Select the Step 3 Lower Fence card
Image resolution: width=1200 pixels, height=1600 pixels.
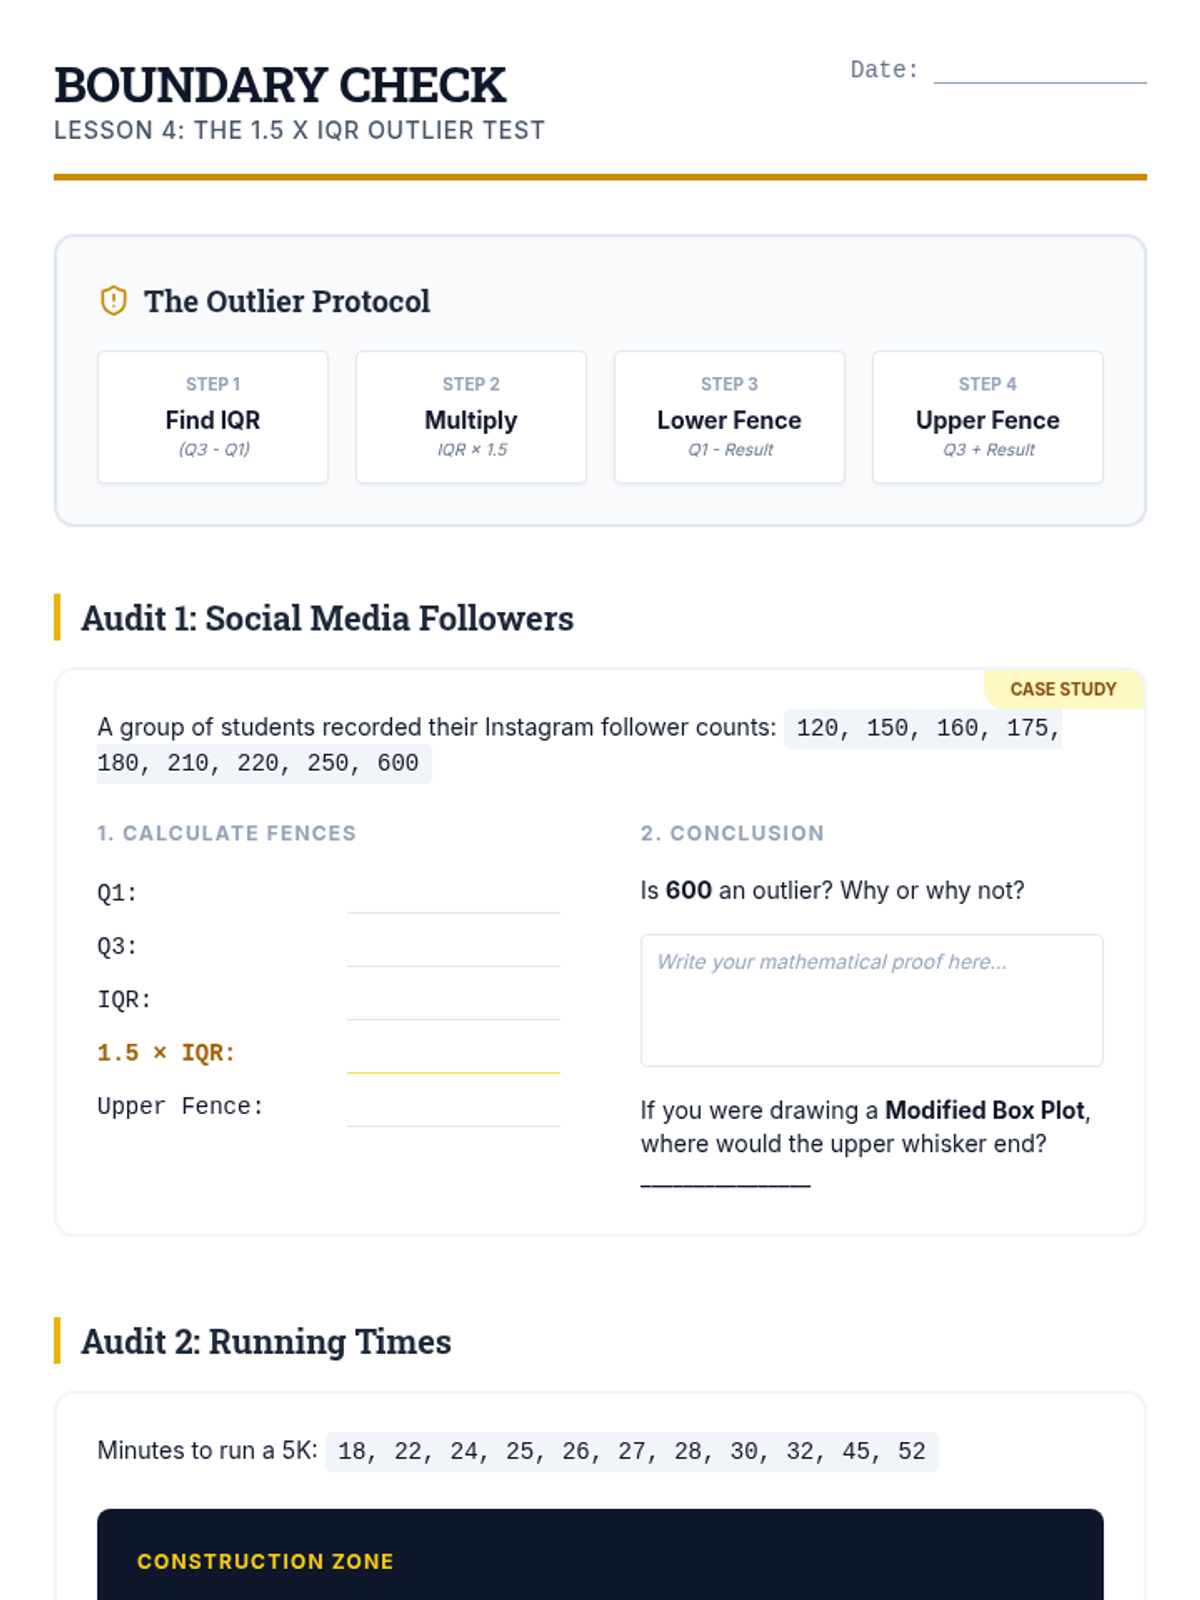[729, 417]
